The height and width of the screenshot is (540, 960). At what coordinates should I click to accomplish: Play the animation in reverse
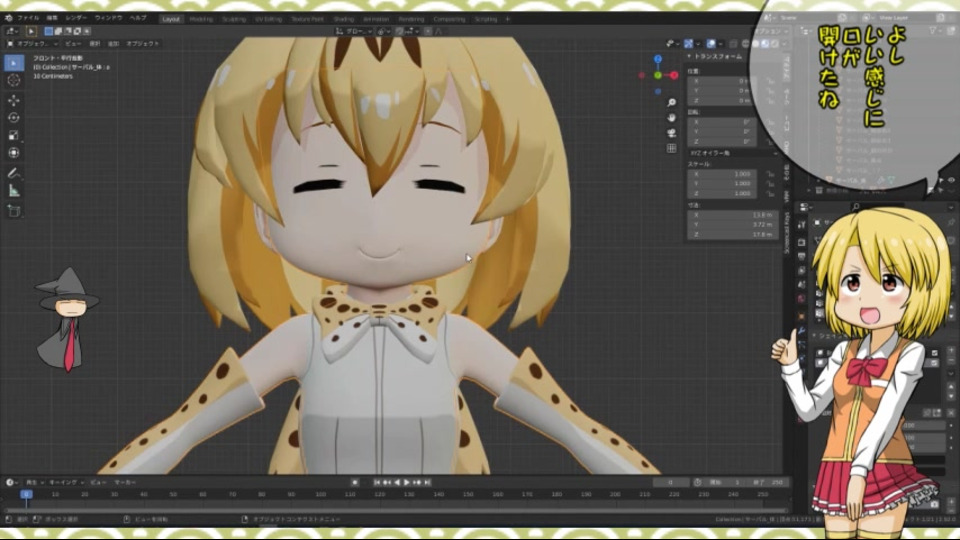click(397, 482)
